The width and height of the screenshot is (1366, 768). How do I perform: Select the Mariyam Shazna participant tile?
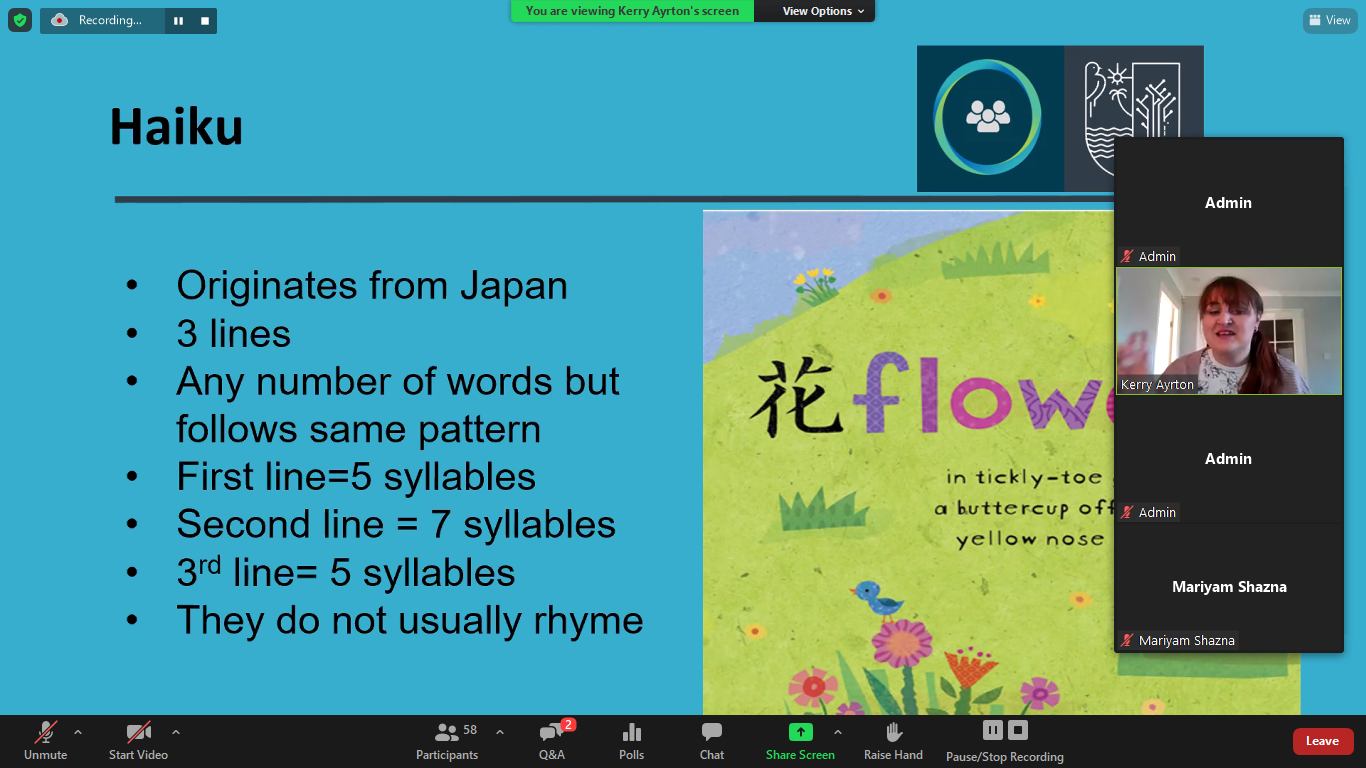[x=1229, y=587]
